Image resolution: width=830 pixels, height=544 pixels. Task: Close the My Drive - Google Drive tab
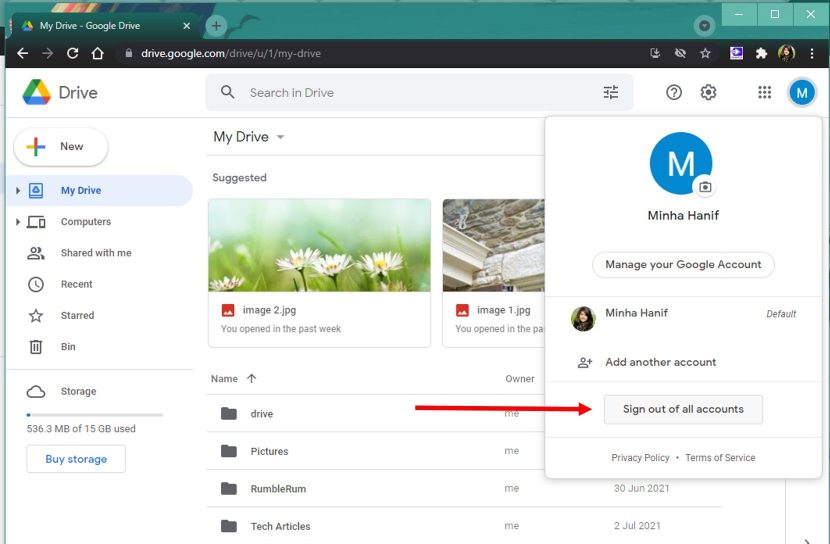(186, 25)
